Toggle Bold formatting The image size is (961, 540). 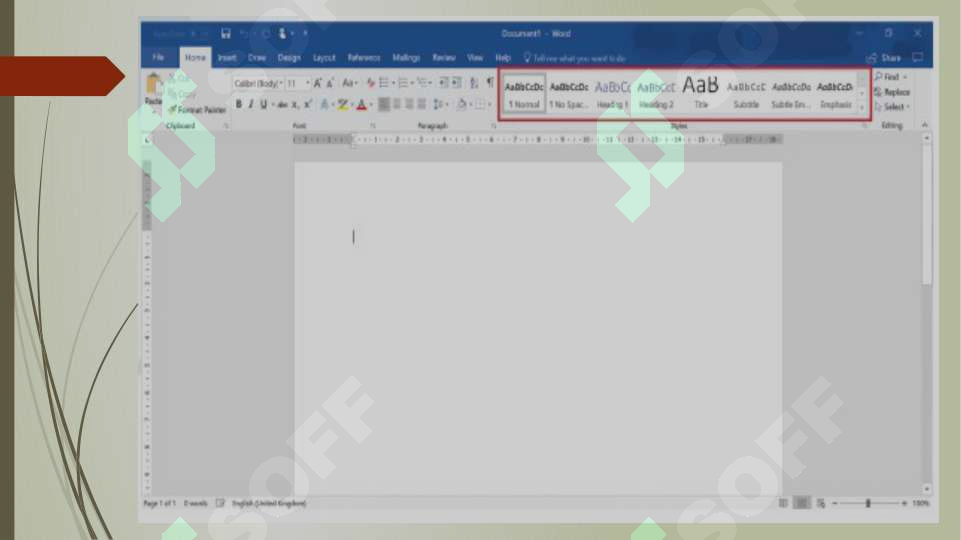coord(238,105)
